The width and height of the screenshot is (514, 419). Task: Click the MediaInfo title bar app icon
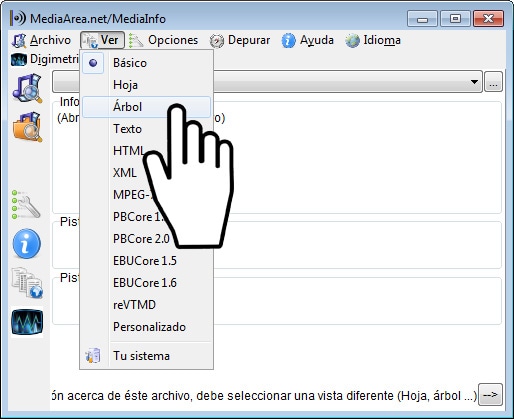tap(18, 18)
